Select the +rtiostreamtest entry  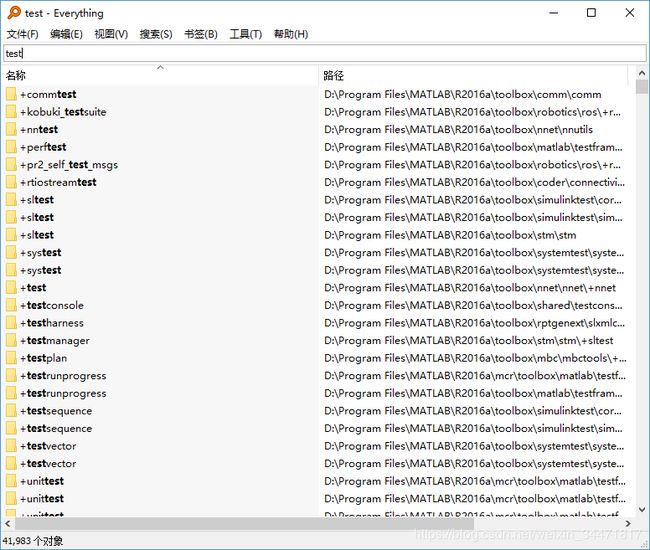point(58,182)
